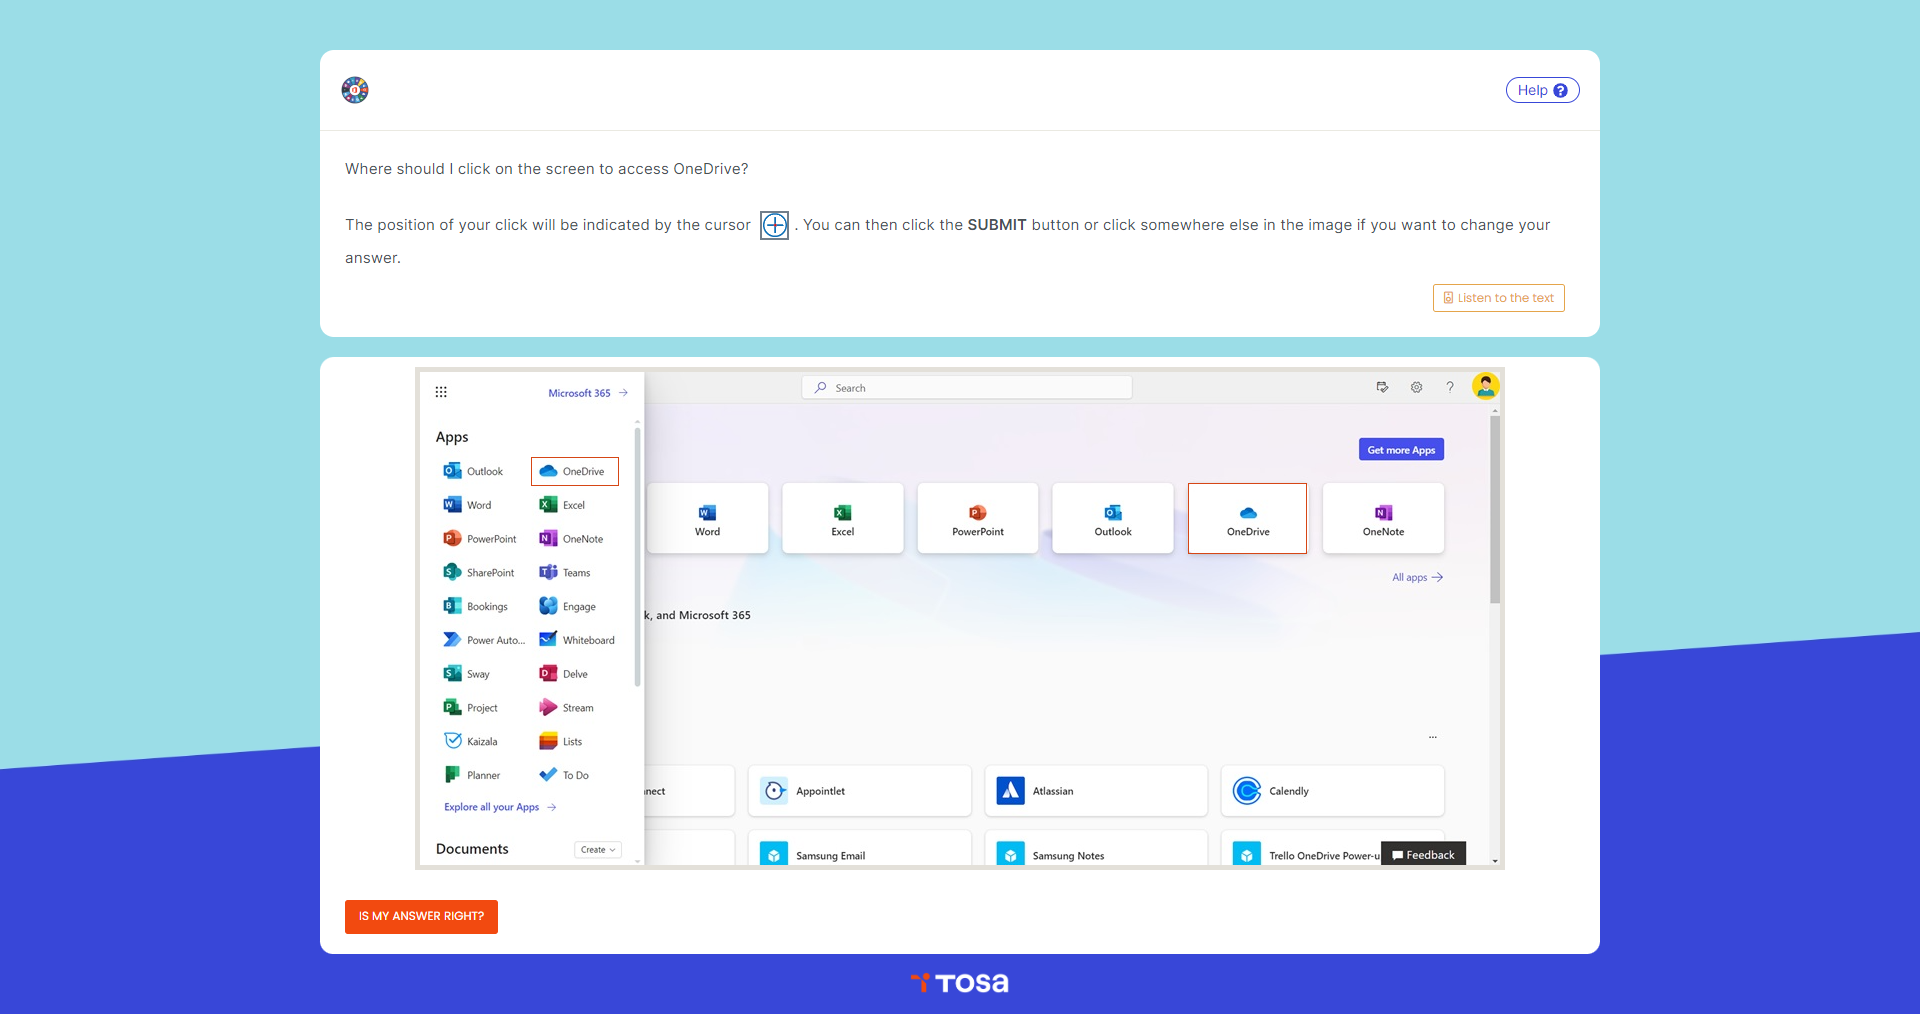Open the Samsung Notes app card

[1096, 849]
